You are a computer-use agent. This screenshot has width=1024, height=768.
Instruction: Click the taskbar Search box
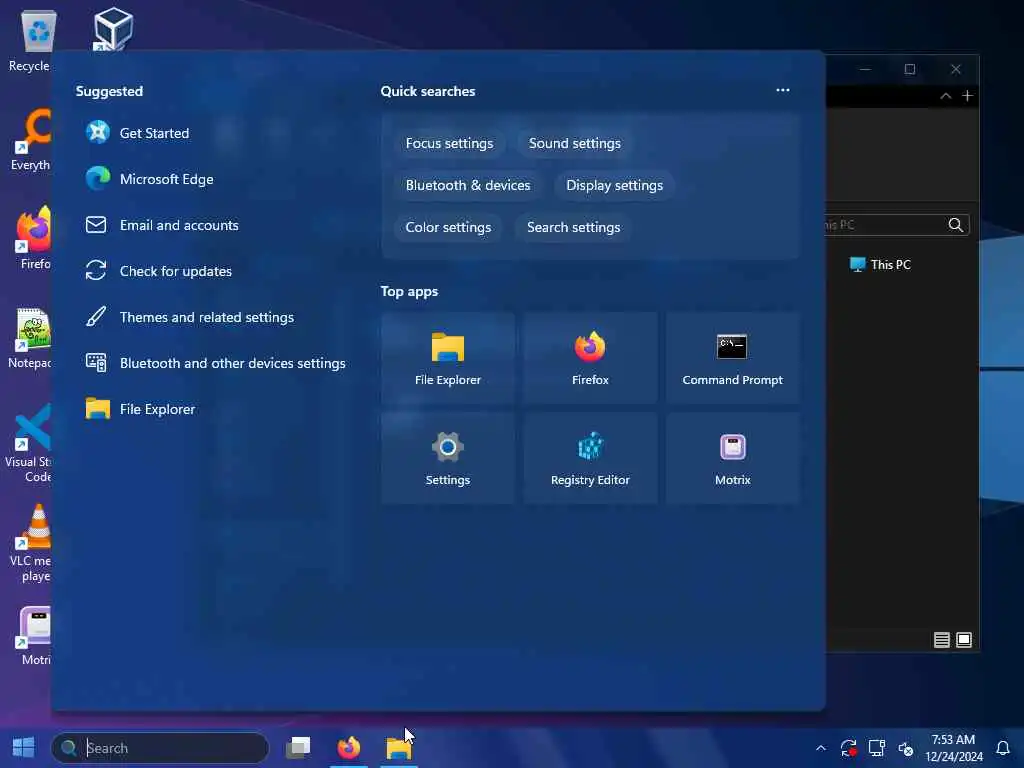pyautogui.click(x=160, y=748)
